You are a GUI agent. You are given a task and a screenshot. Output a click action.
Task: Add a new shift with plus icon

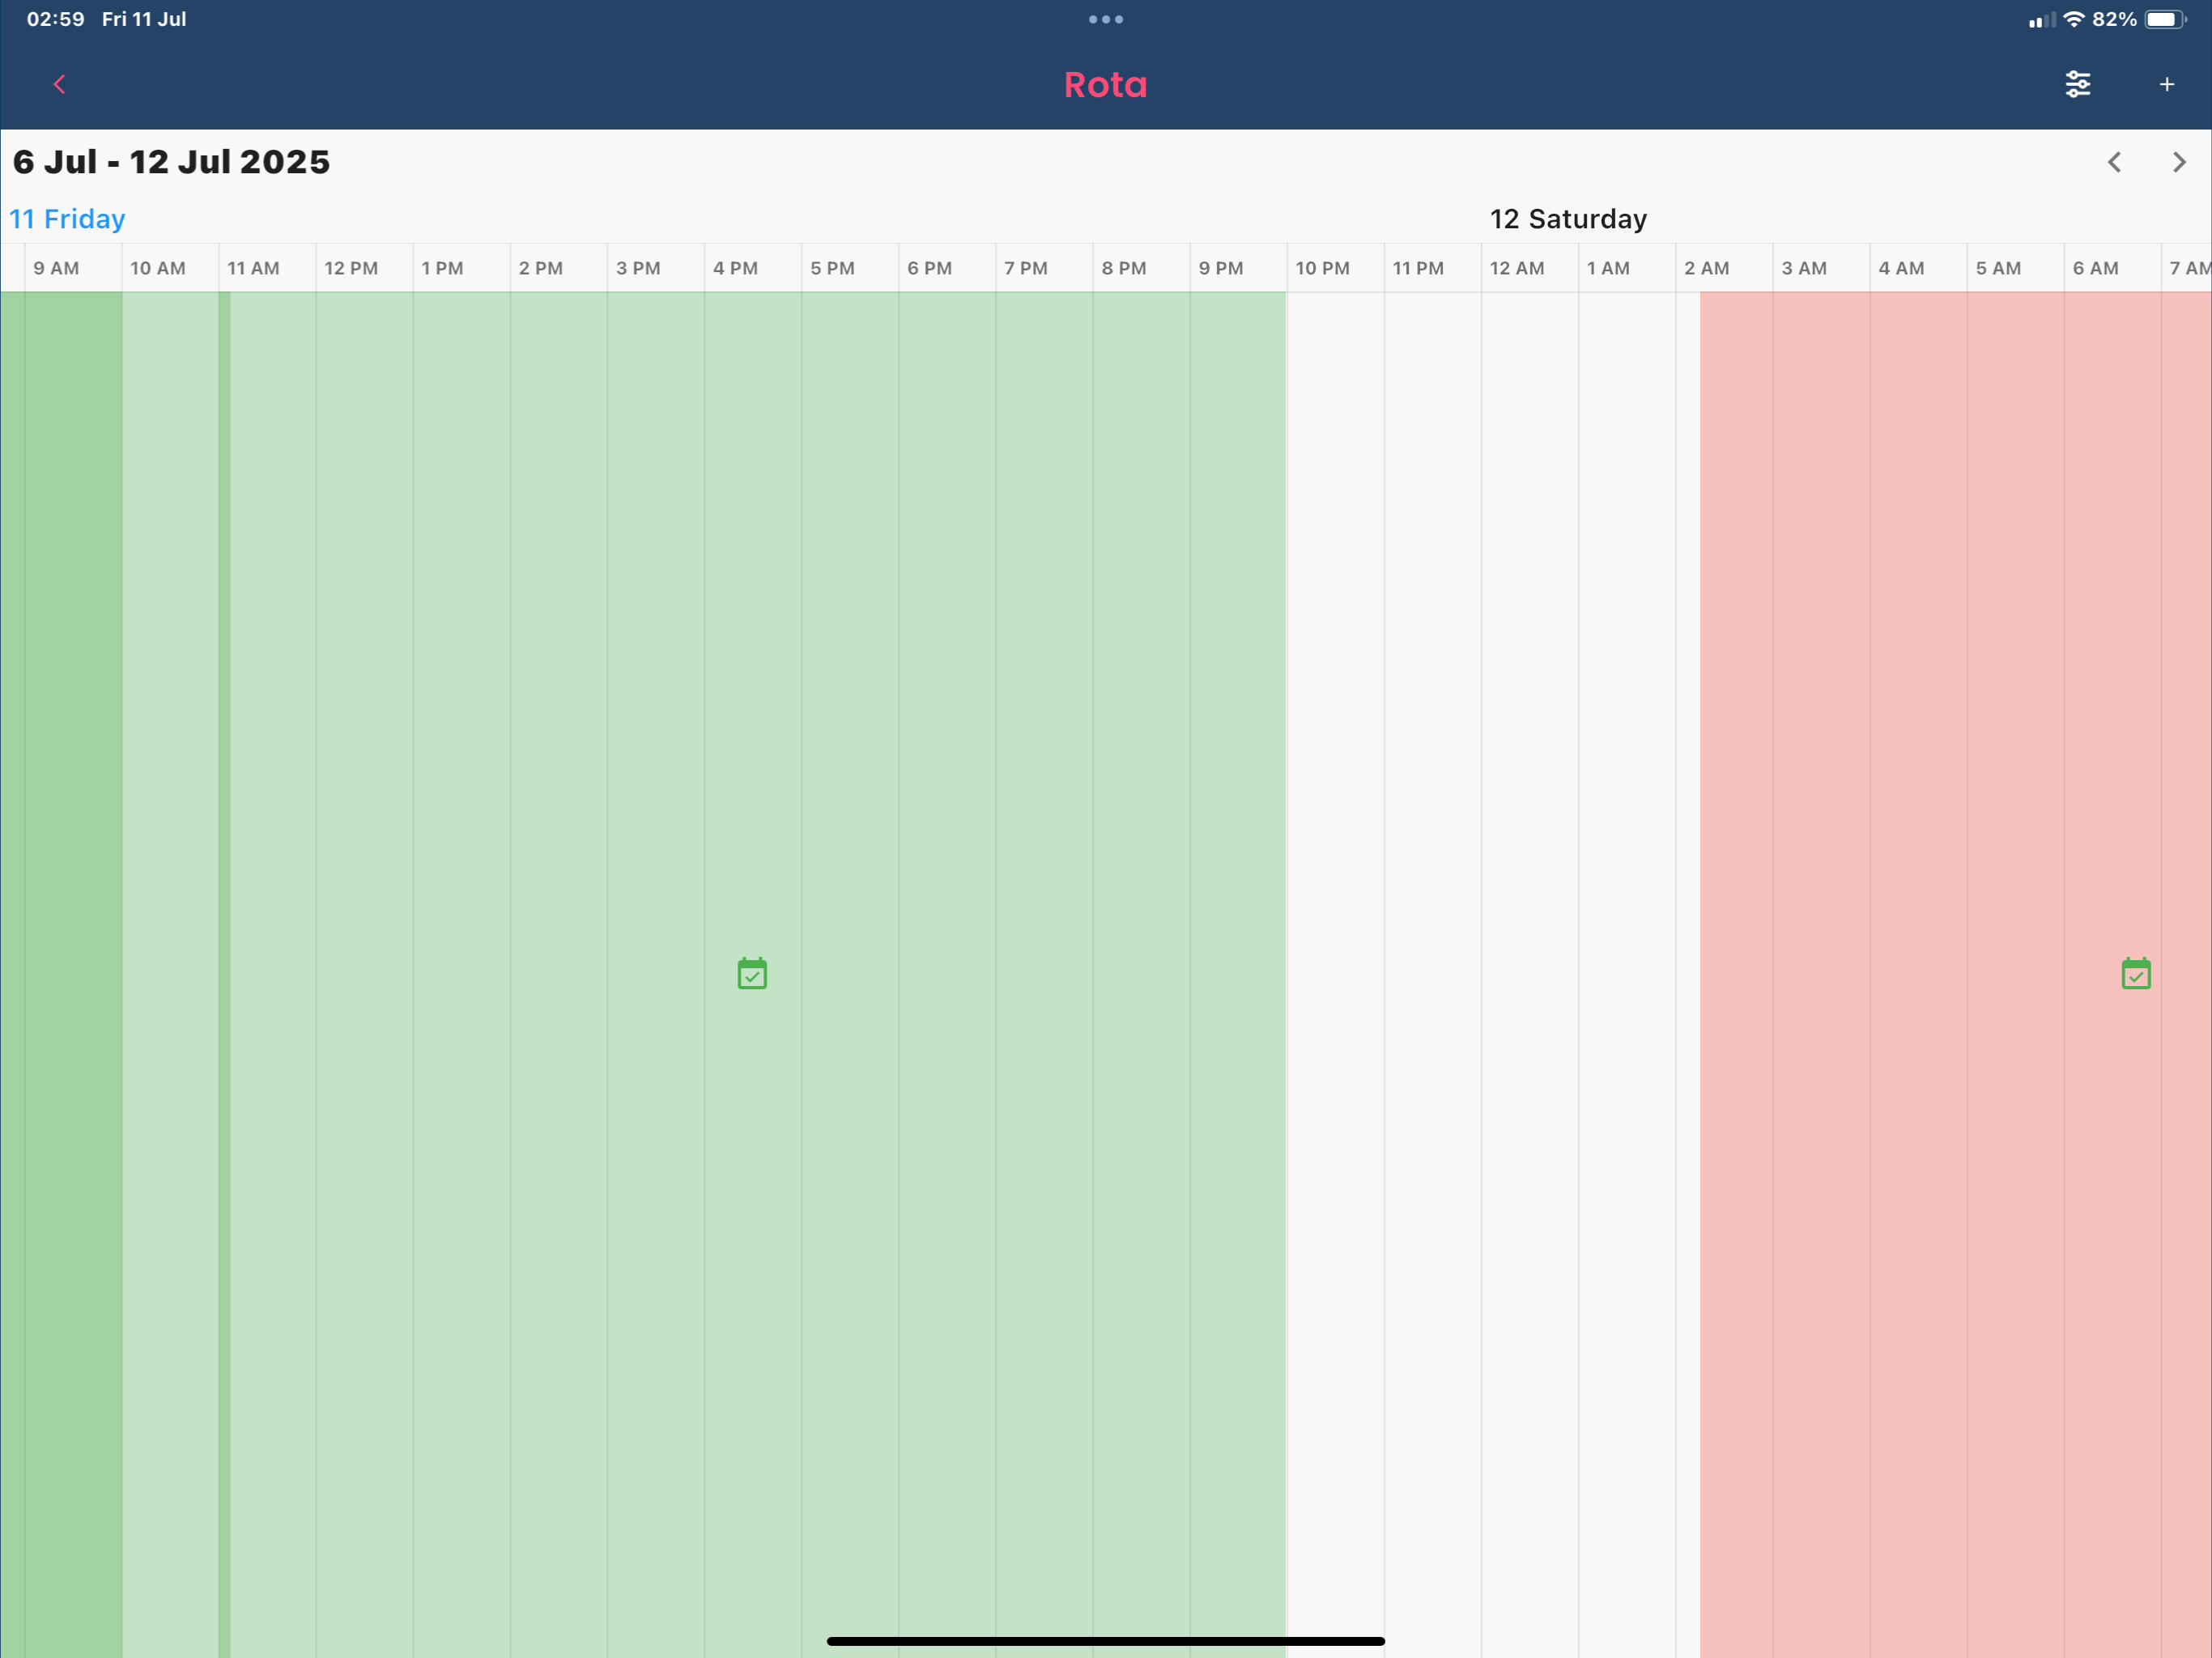click(x=2166, y=85)
